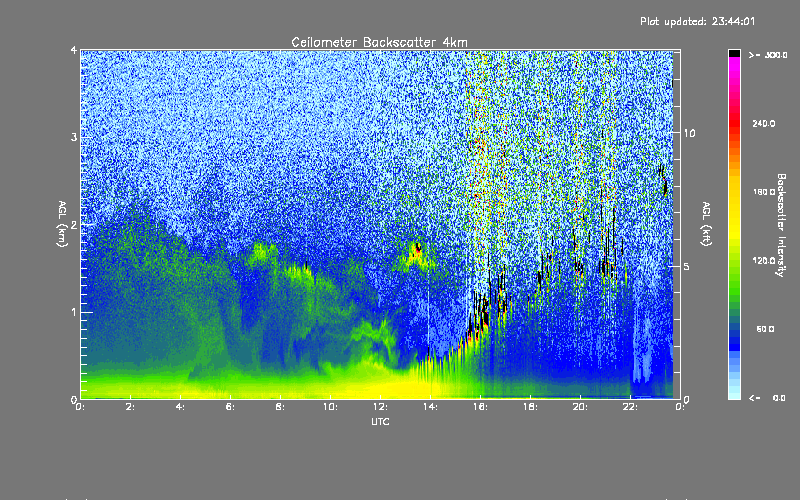Click the colorbar value 240.0
The width and height of the screenshot is (800, 500).
764,124
